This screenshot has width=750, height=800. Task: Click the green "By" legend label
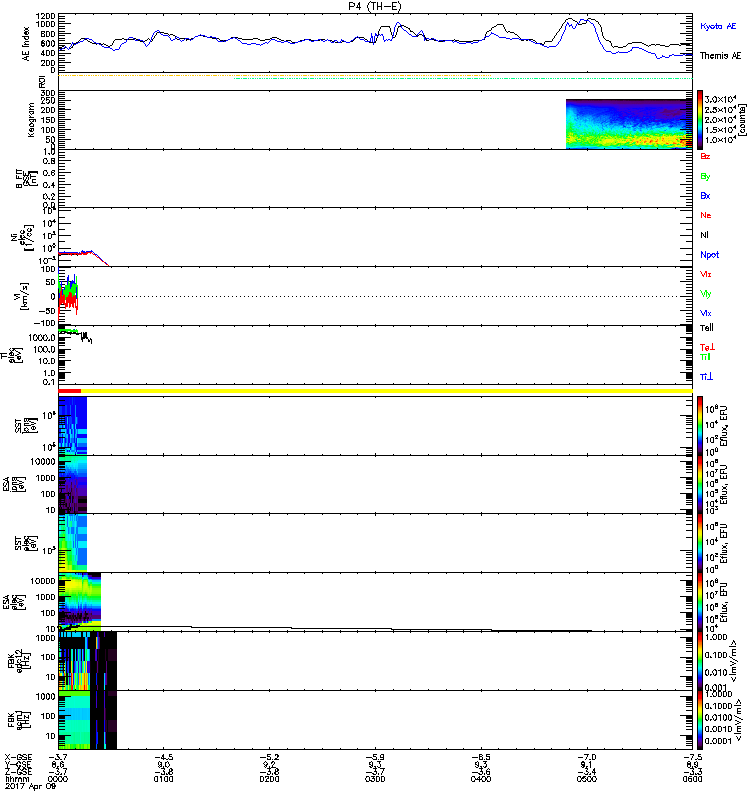(x=705, y=177)
